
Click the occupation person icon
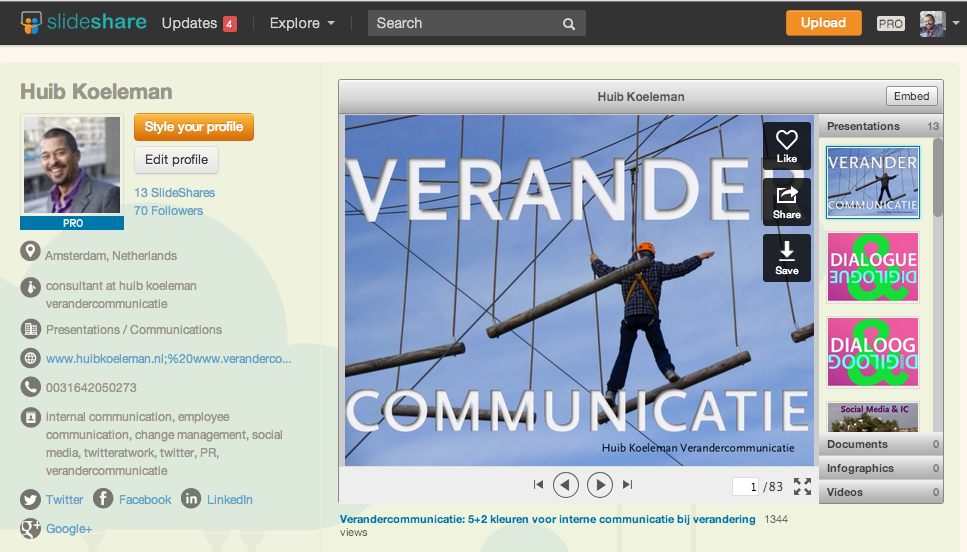coord(30,287)
